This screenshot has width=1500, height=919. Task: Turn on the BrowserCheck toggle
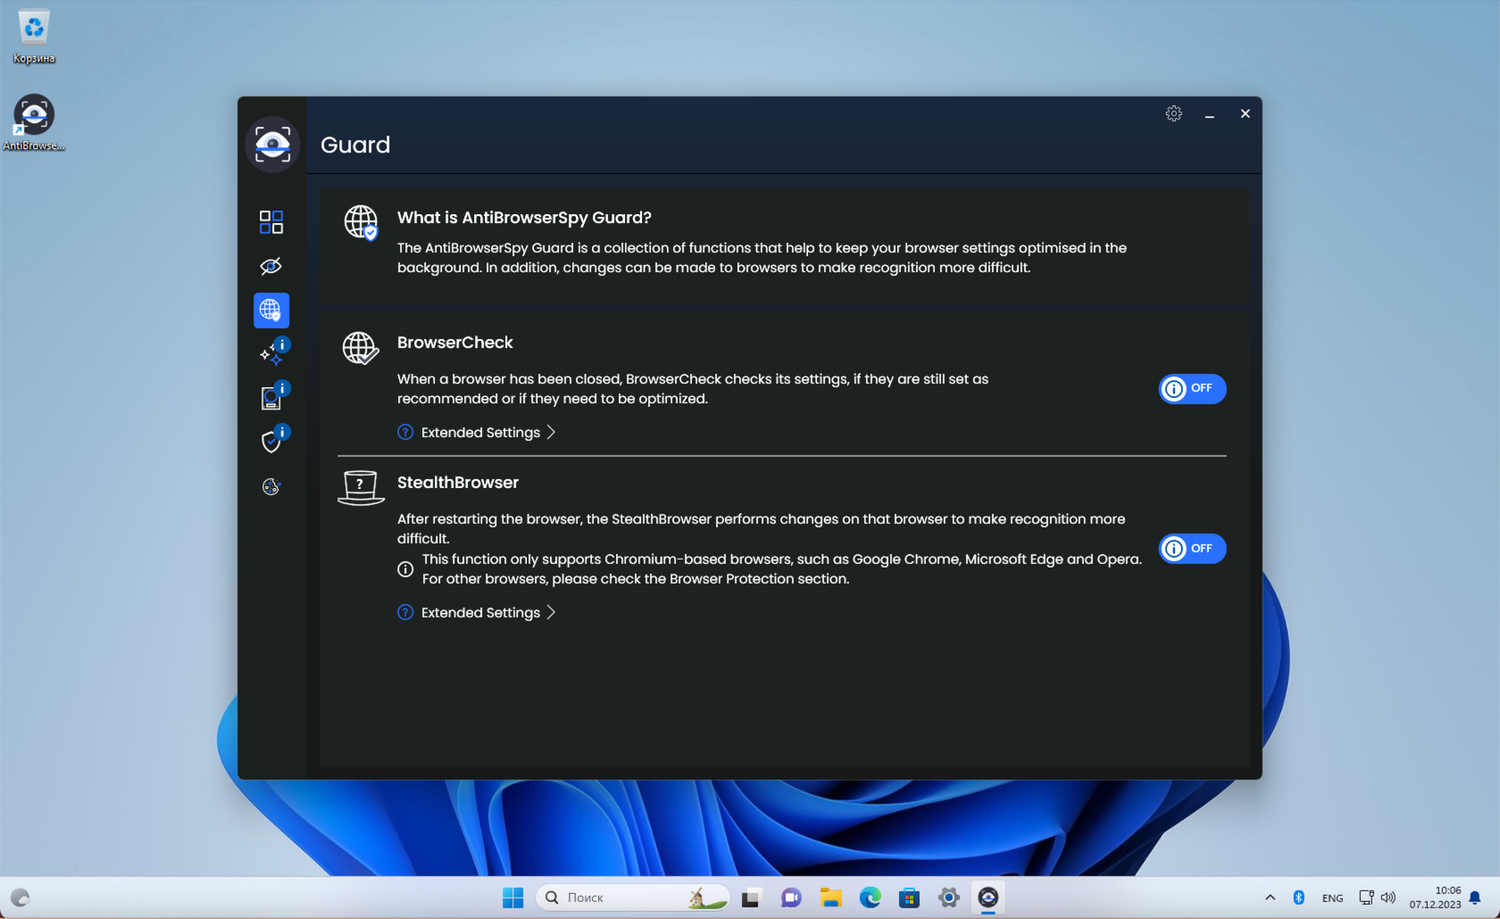1192,388
